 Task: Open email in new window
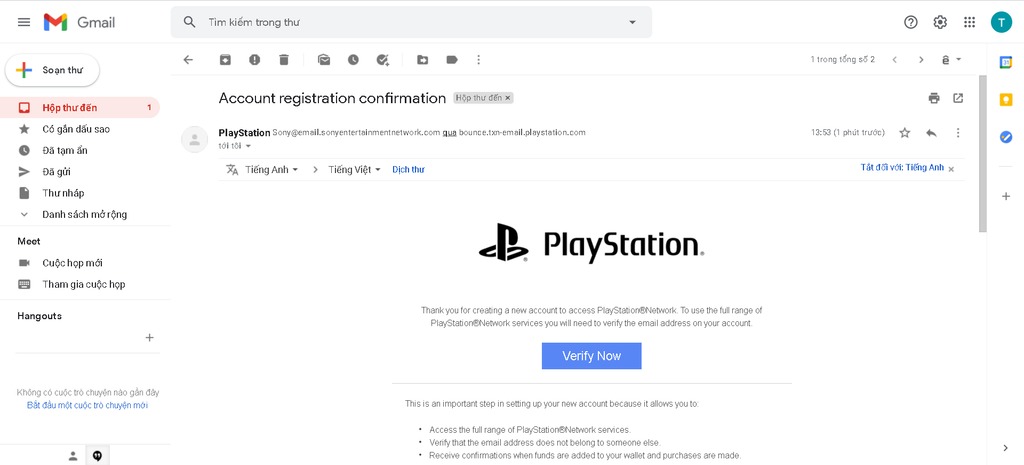pyautogui.click(x=958, y=98)
